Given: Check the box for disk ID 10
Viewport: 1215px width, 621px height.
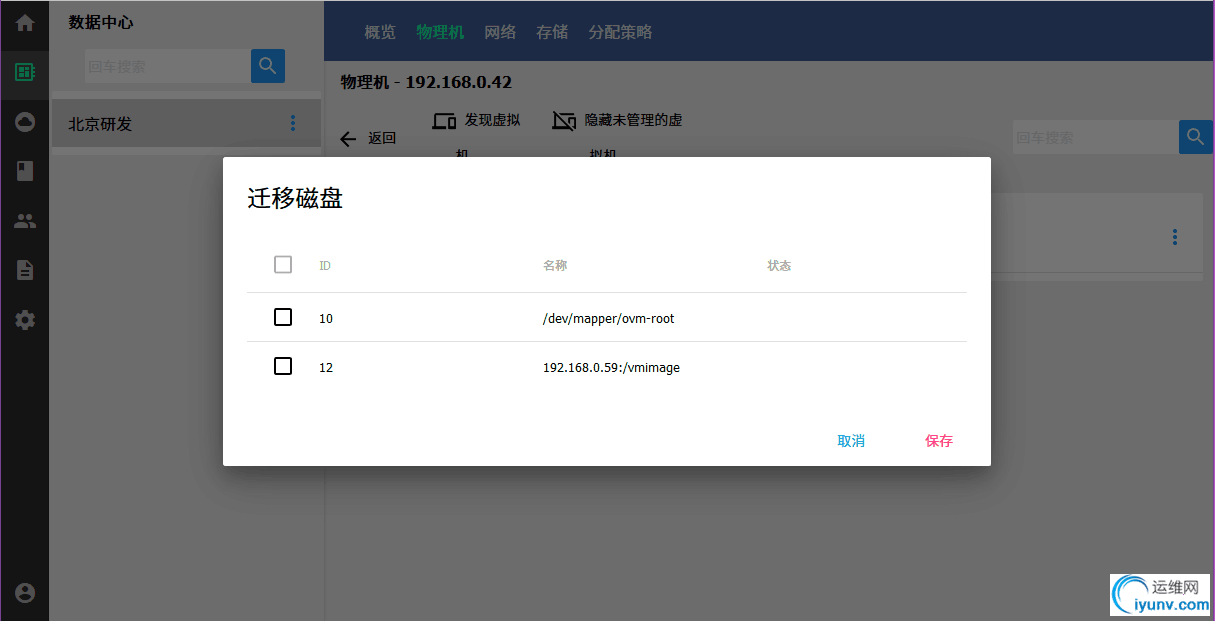Looking at the screenshot, I should pos(283,317).
